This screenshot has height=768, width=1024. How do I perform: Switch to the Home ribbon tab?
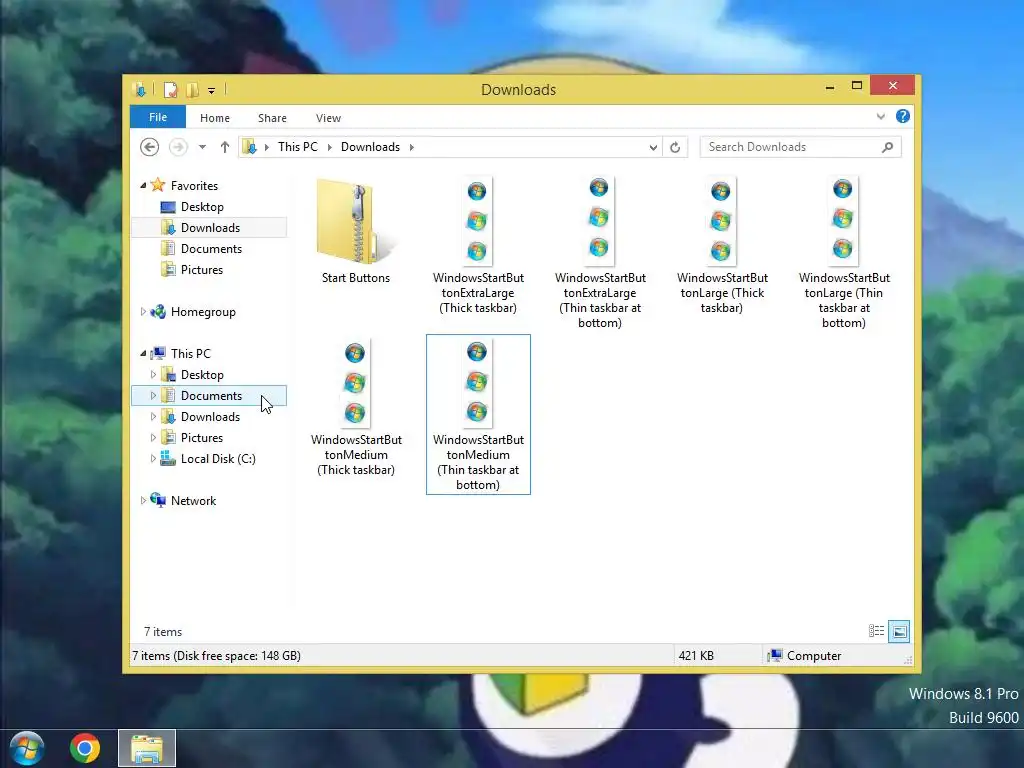215,118
